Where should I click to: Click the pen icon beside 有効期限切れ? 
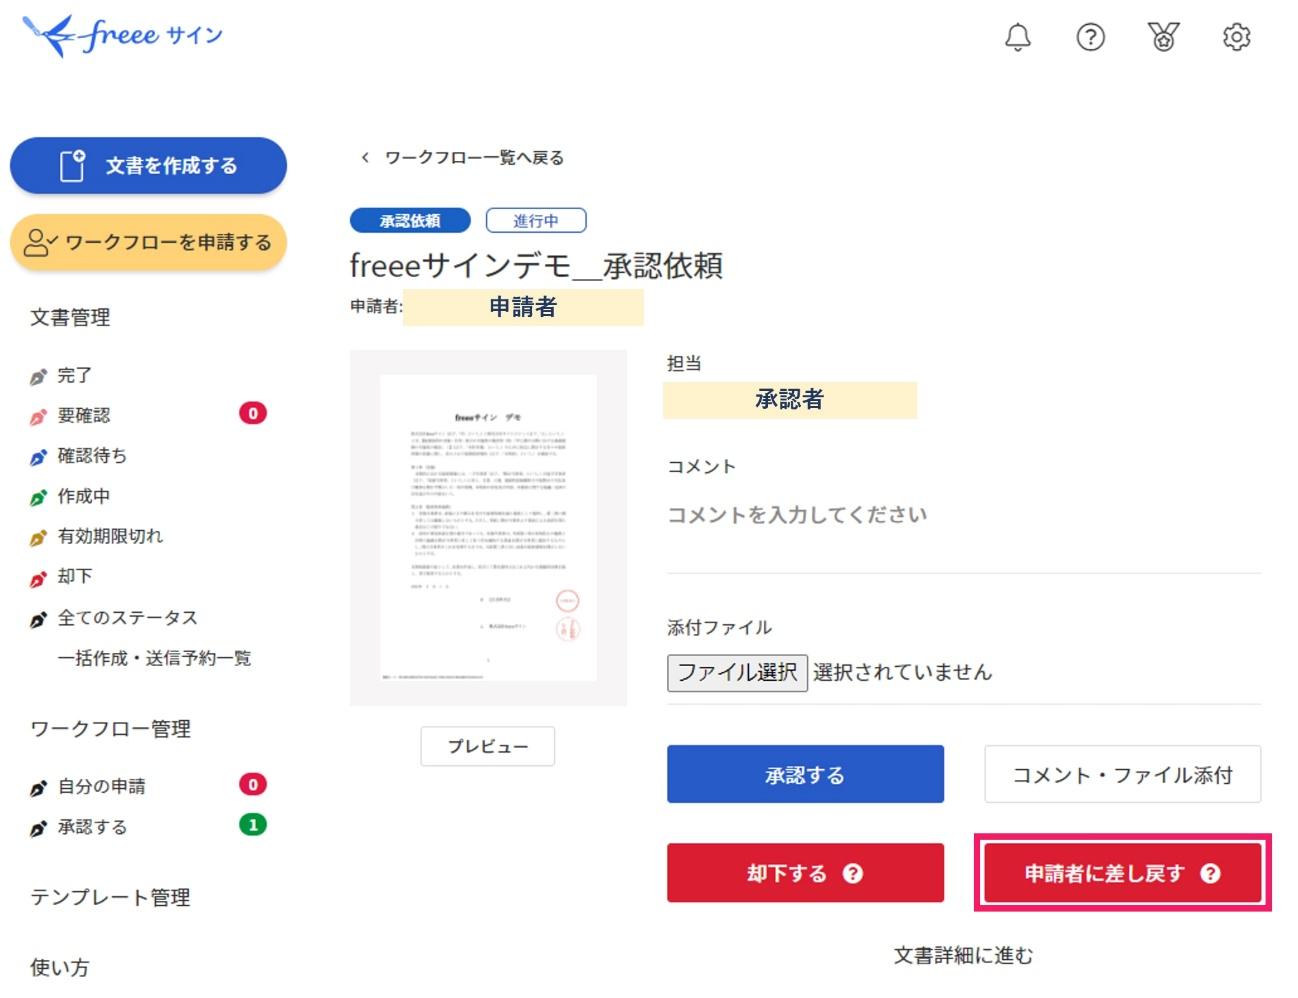coord(38,538)
